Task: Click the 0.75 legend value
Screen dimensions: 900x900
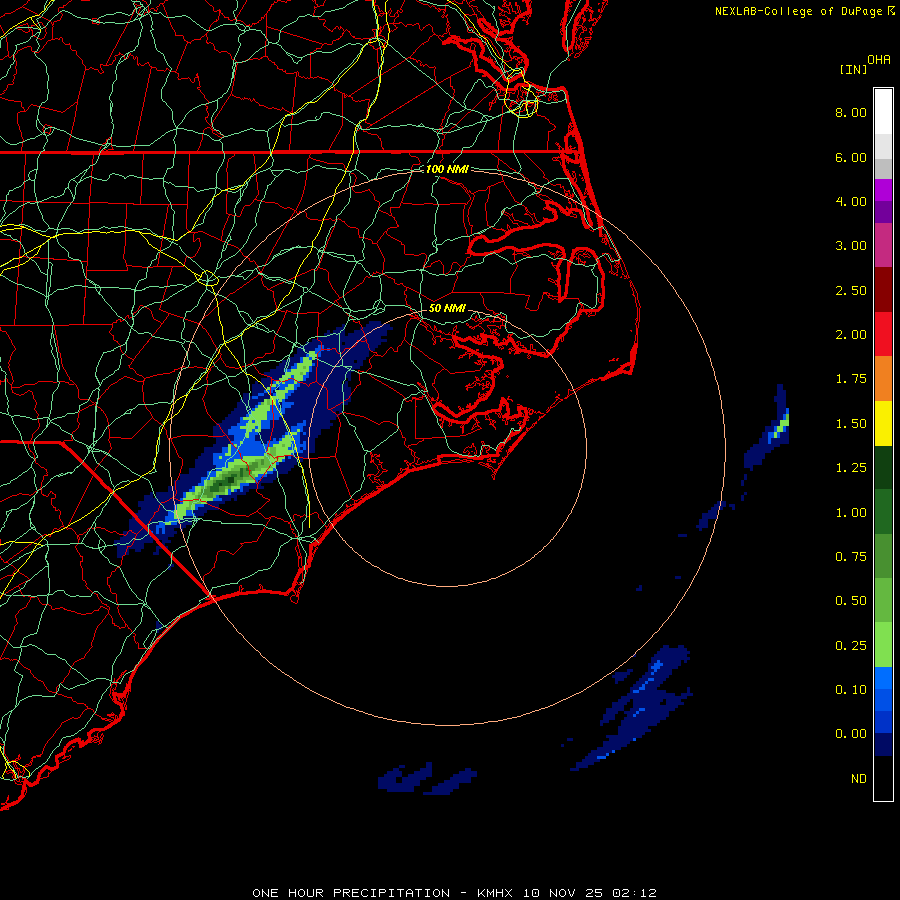Action: [x=851, y=557]
